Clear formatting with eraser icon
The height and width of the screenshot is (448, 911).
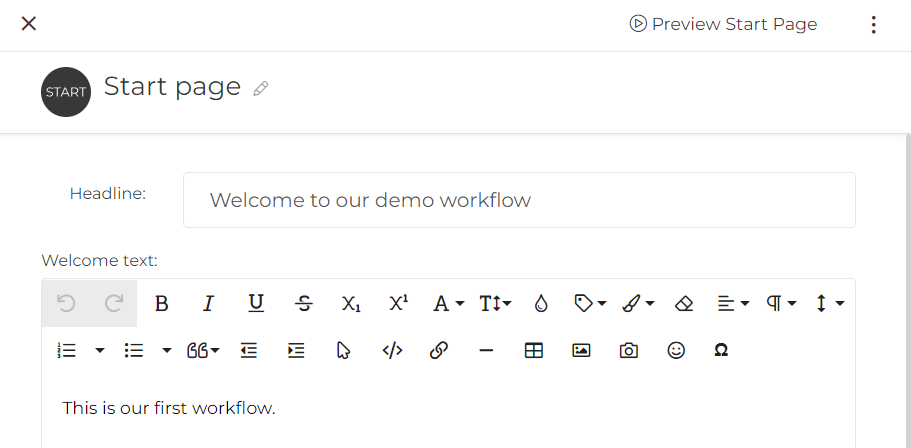pos(684,303)
